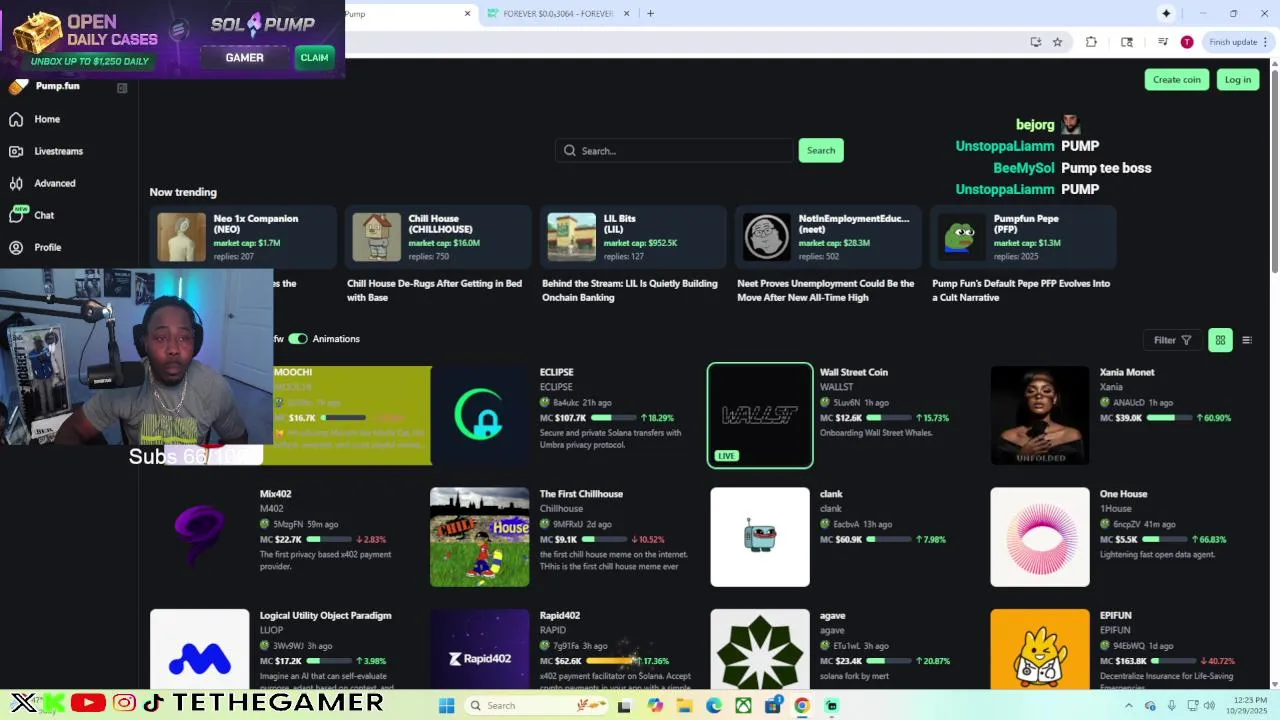This screenshot has height=720, width=1280.
Task: Close the FOREVER browser tab
Action: [627, 14]
